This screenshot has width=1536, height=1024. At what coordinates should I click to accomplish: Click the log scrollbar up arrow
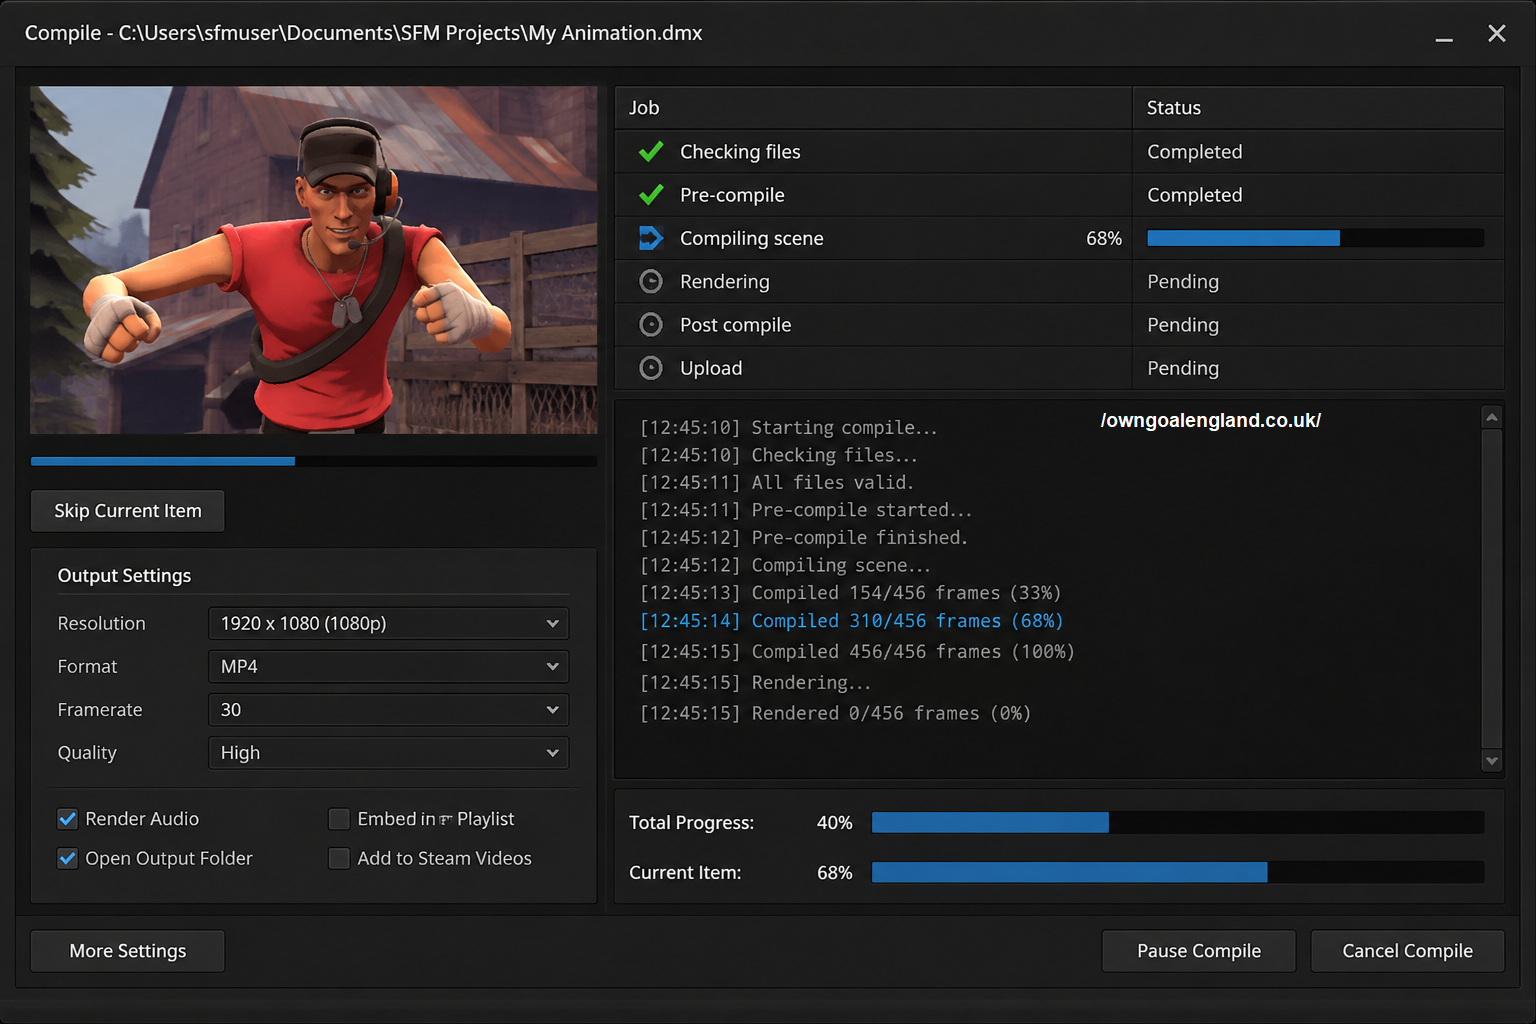pyautogui.click(x=1491, y=417)
